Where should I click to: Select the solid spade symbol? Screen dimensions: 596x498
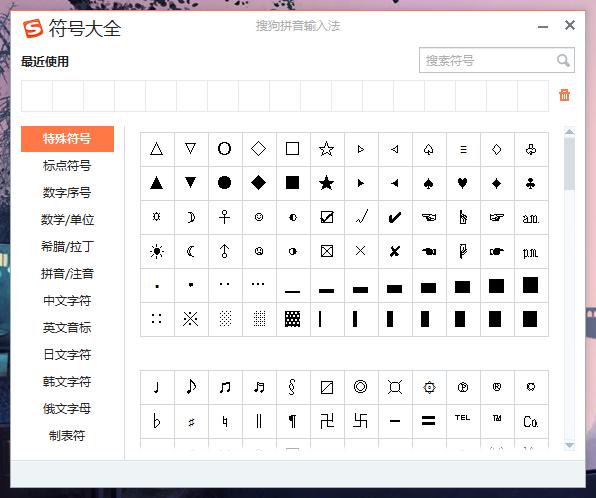point(428,183)
